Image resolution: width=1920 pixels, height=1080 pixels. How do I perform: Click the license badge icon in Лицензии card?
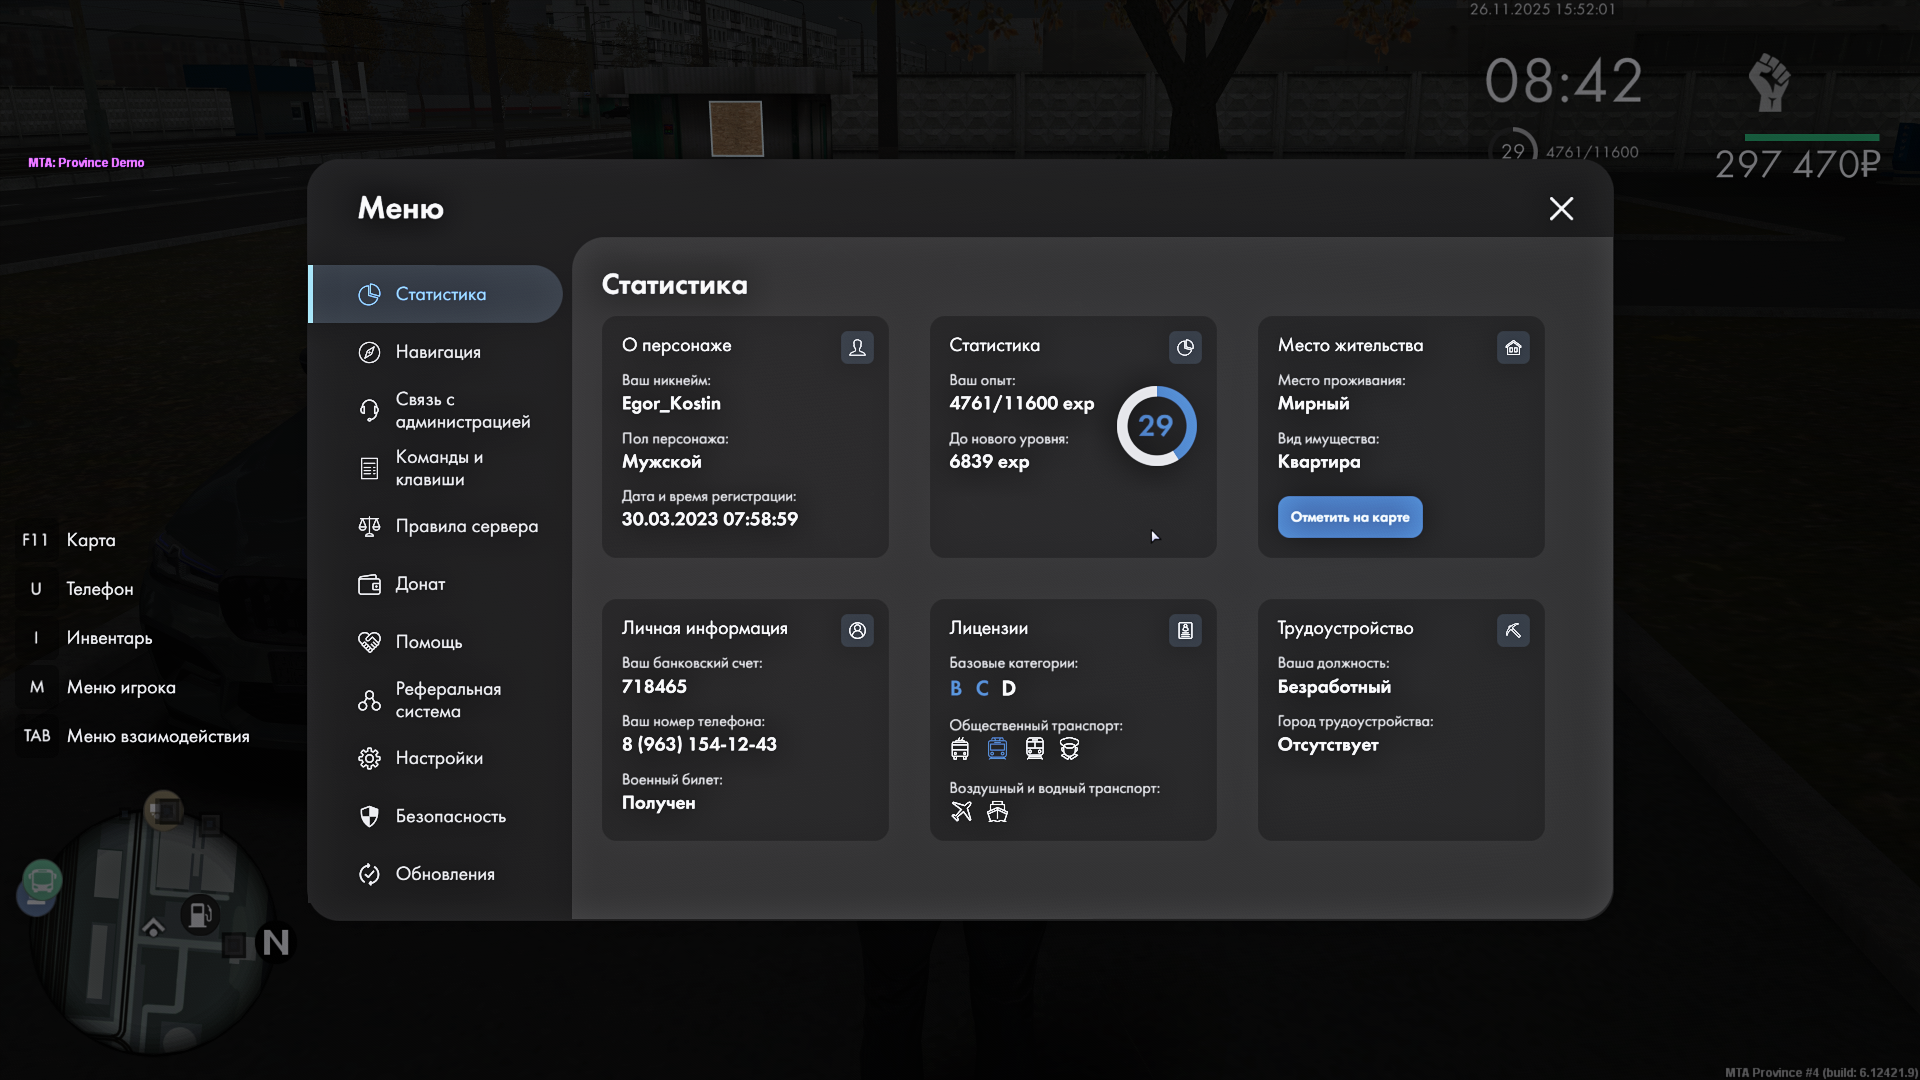tap(1185, 630)
